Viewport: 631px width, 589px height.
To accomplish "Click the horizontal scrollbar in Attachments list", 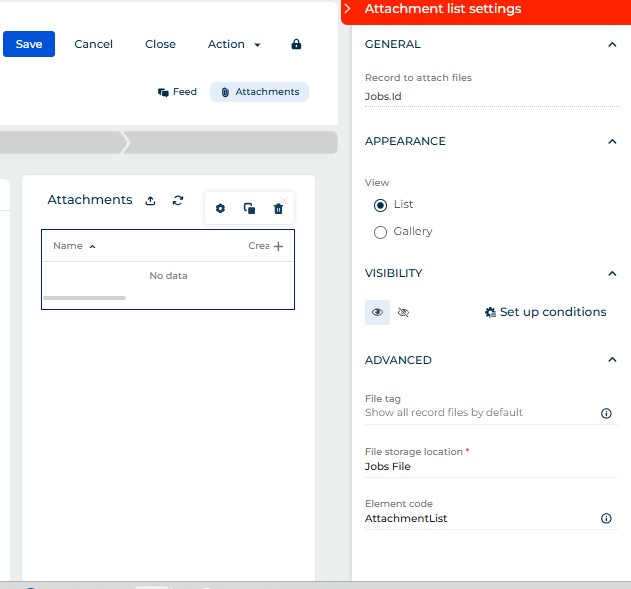I will click(x=85, y=298).
